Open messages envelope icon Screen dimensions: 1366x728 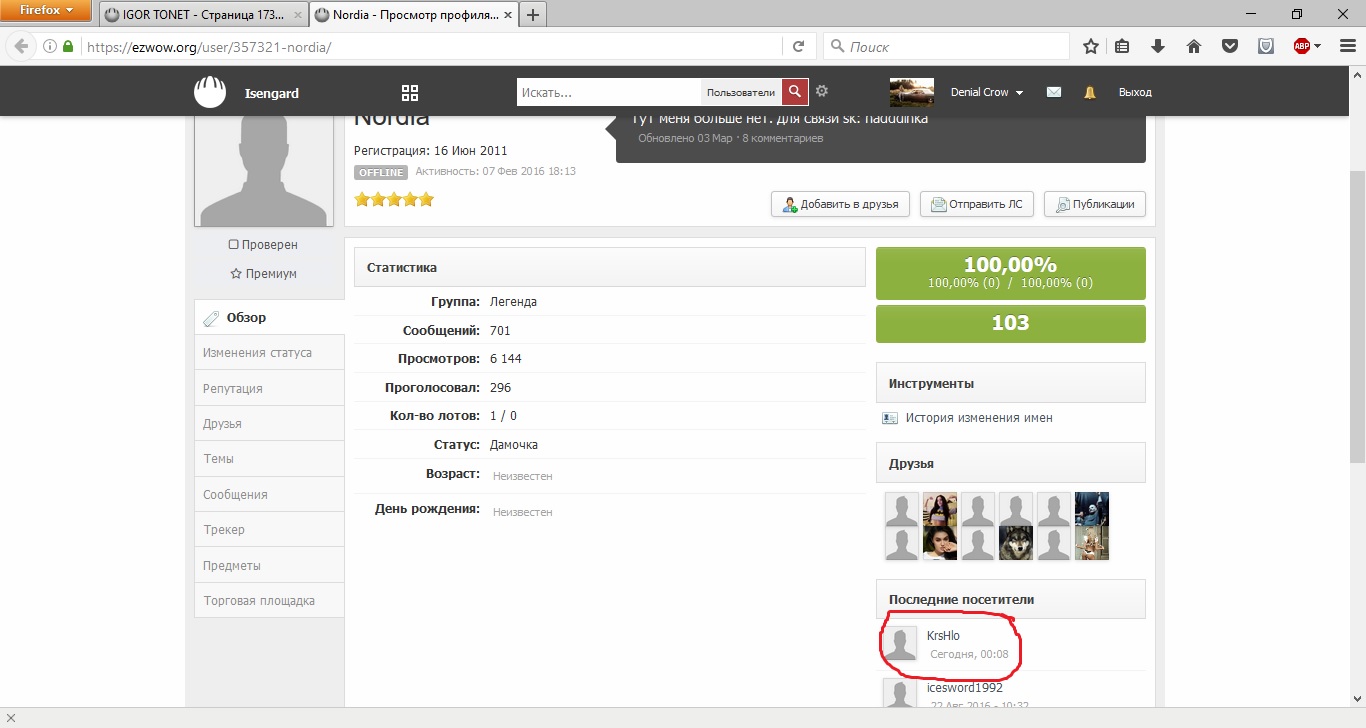coord(1054,92)
